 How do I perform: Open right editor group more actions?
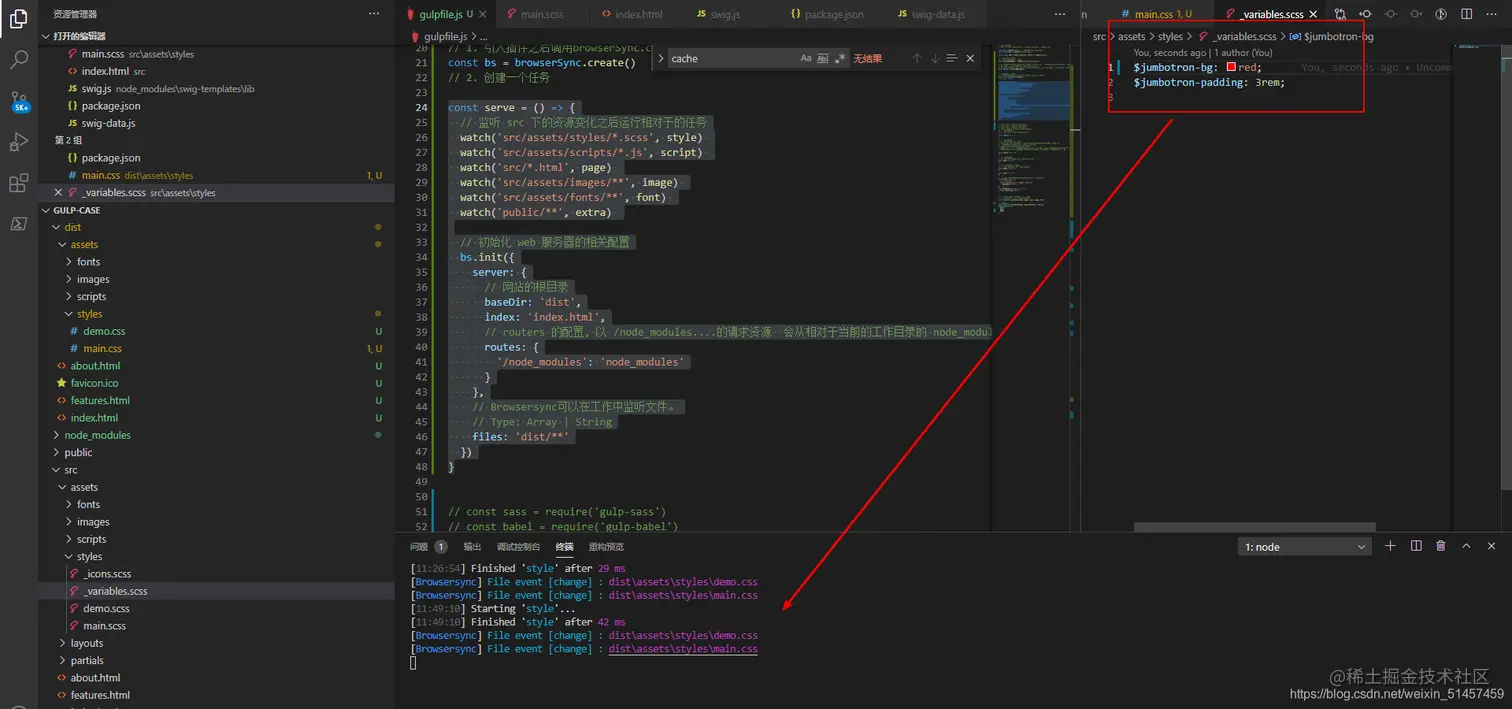(x=1491, y=14)
